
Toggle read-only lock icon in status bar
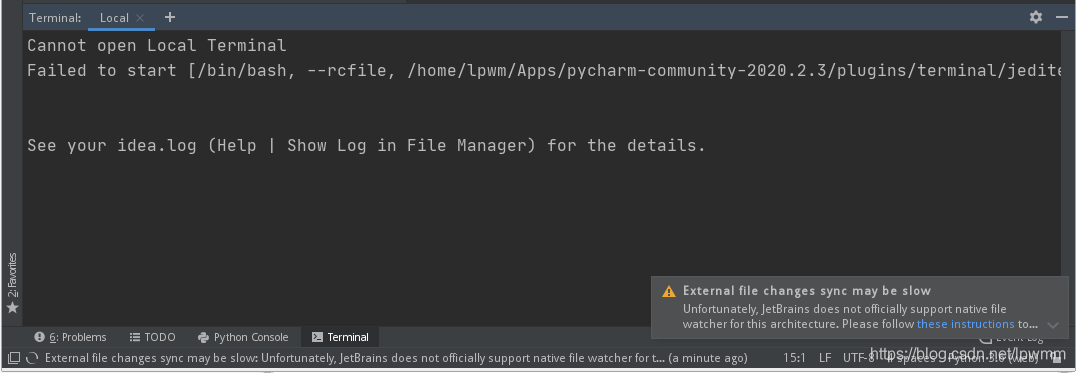click(x=1057, y=357)
